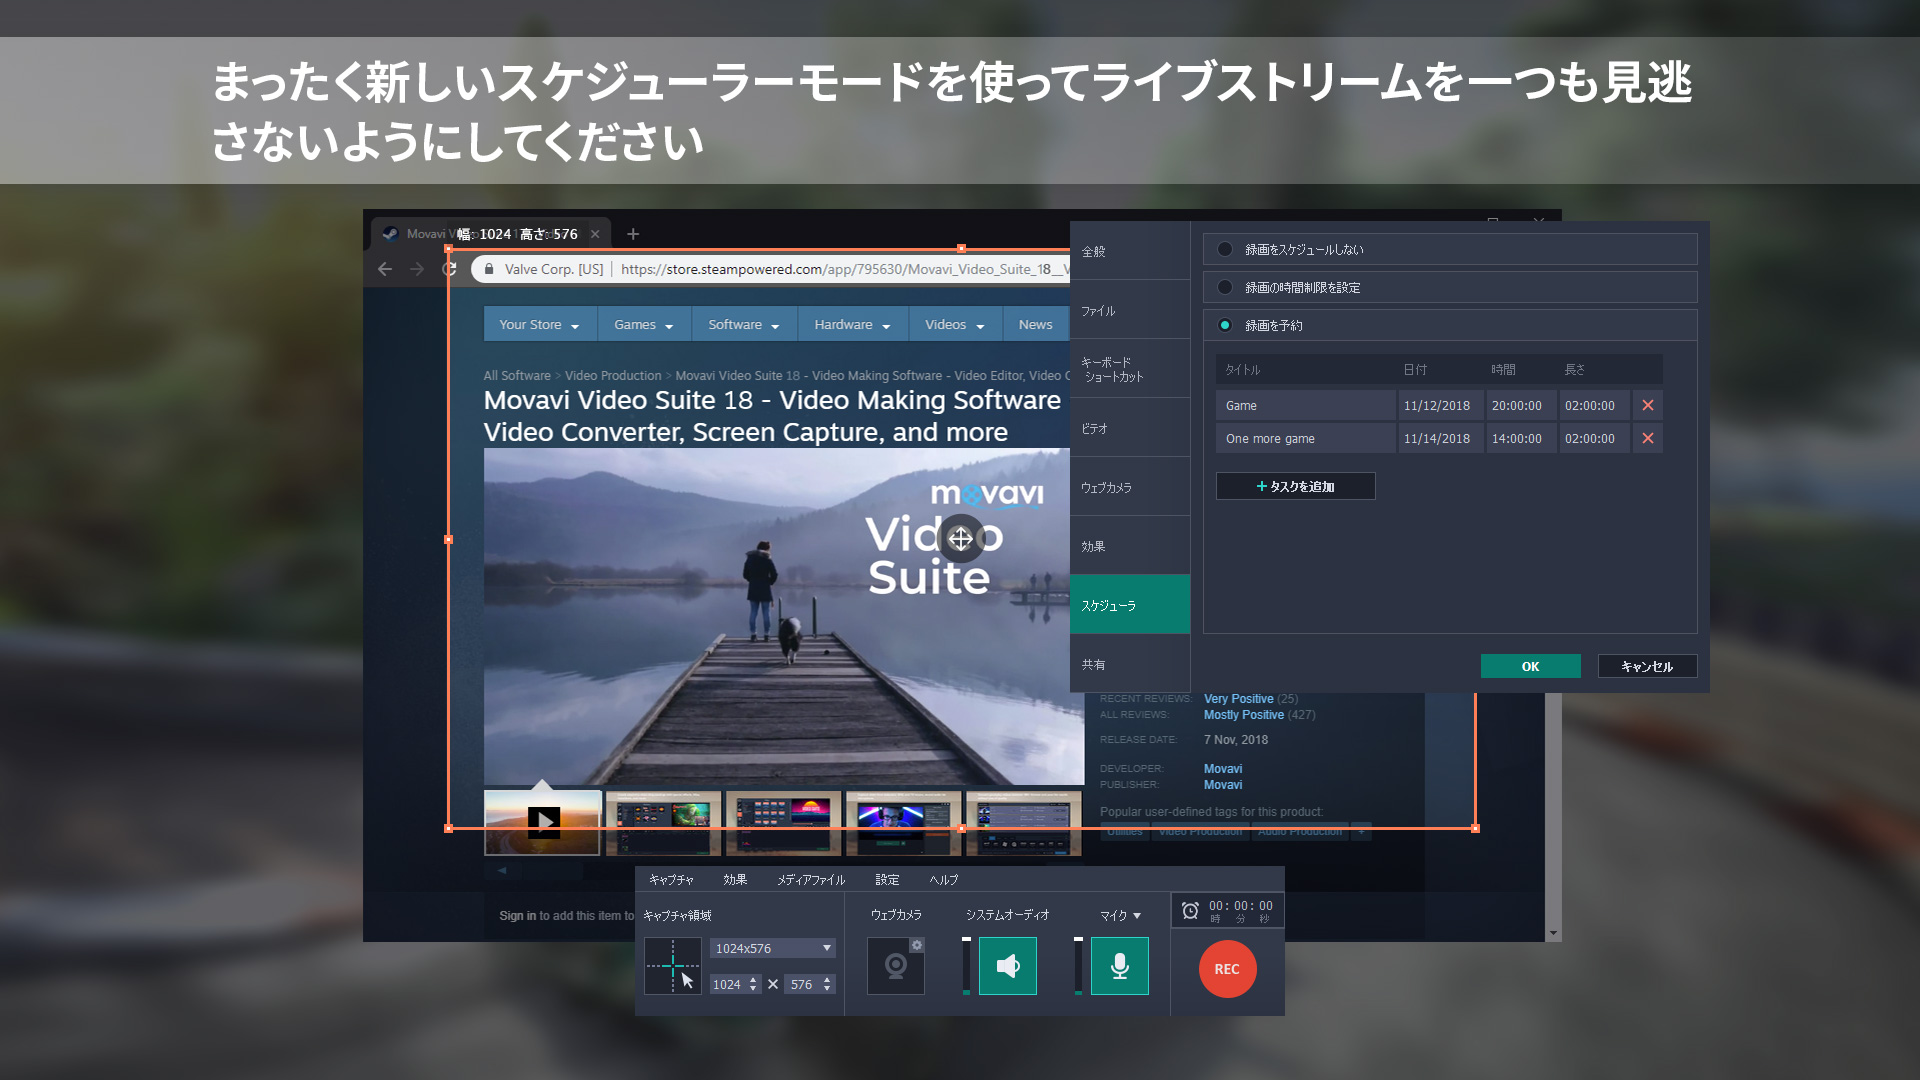The height and width of the screenshot is (1080, 1920).
Task: Select the One more game title cell
Action: (x=1306, y=439)
